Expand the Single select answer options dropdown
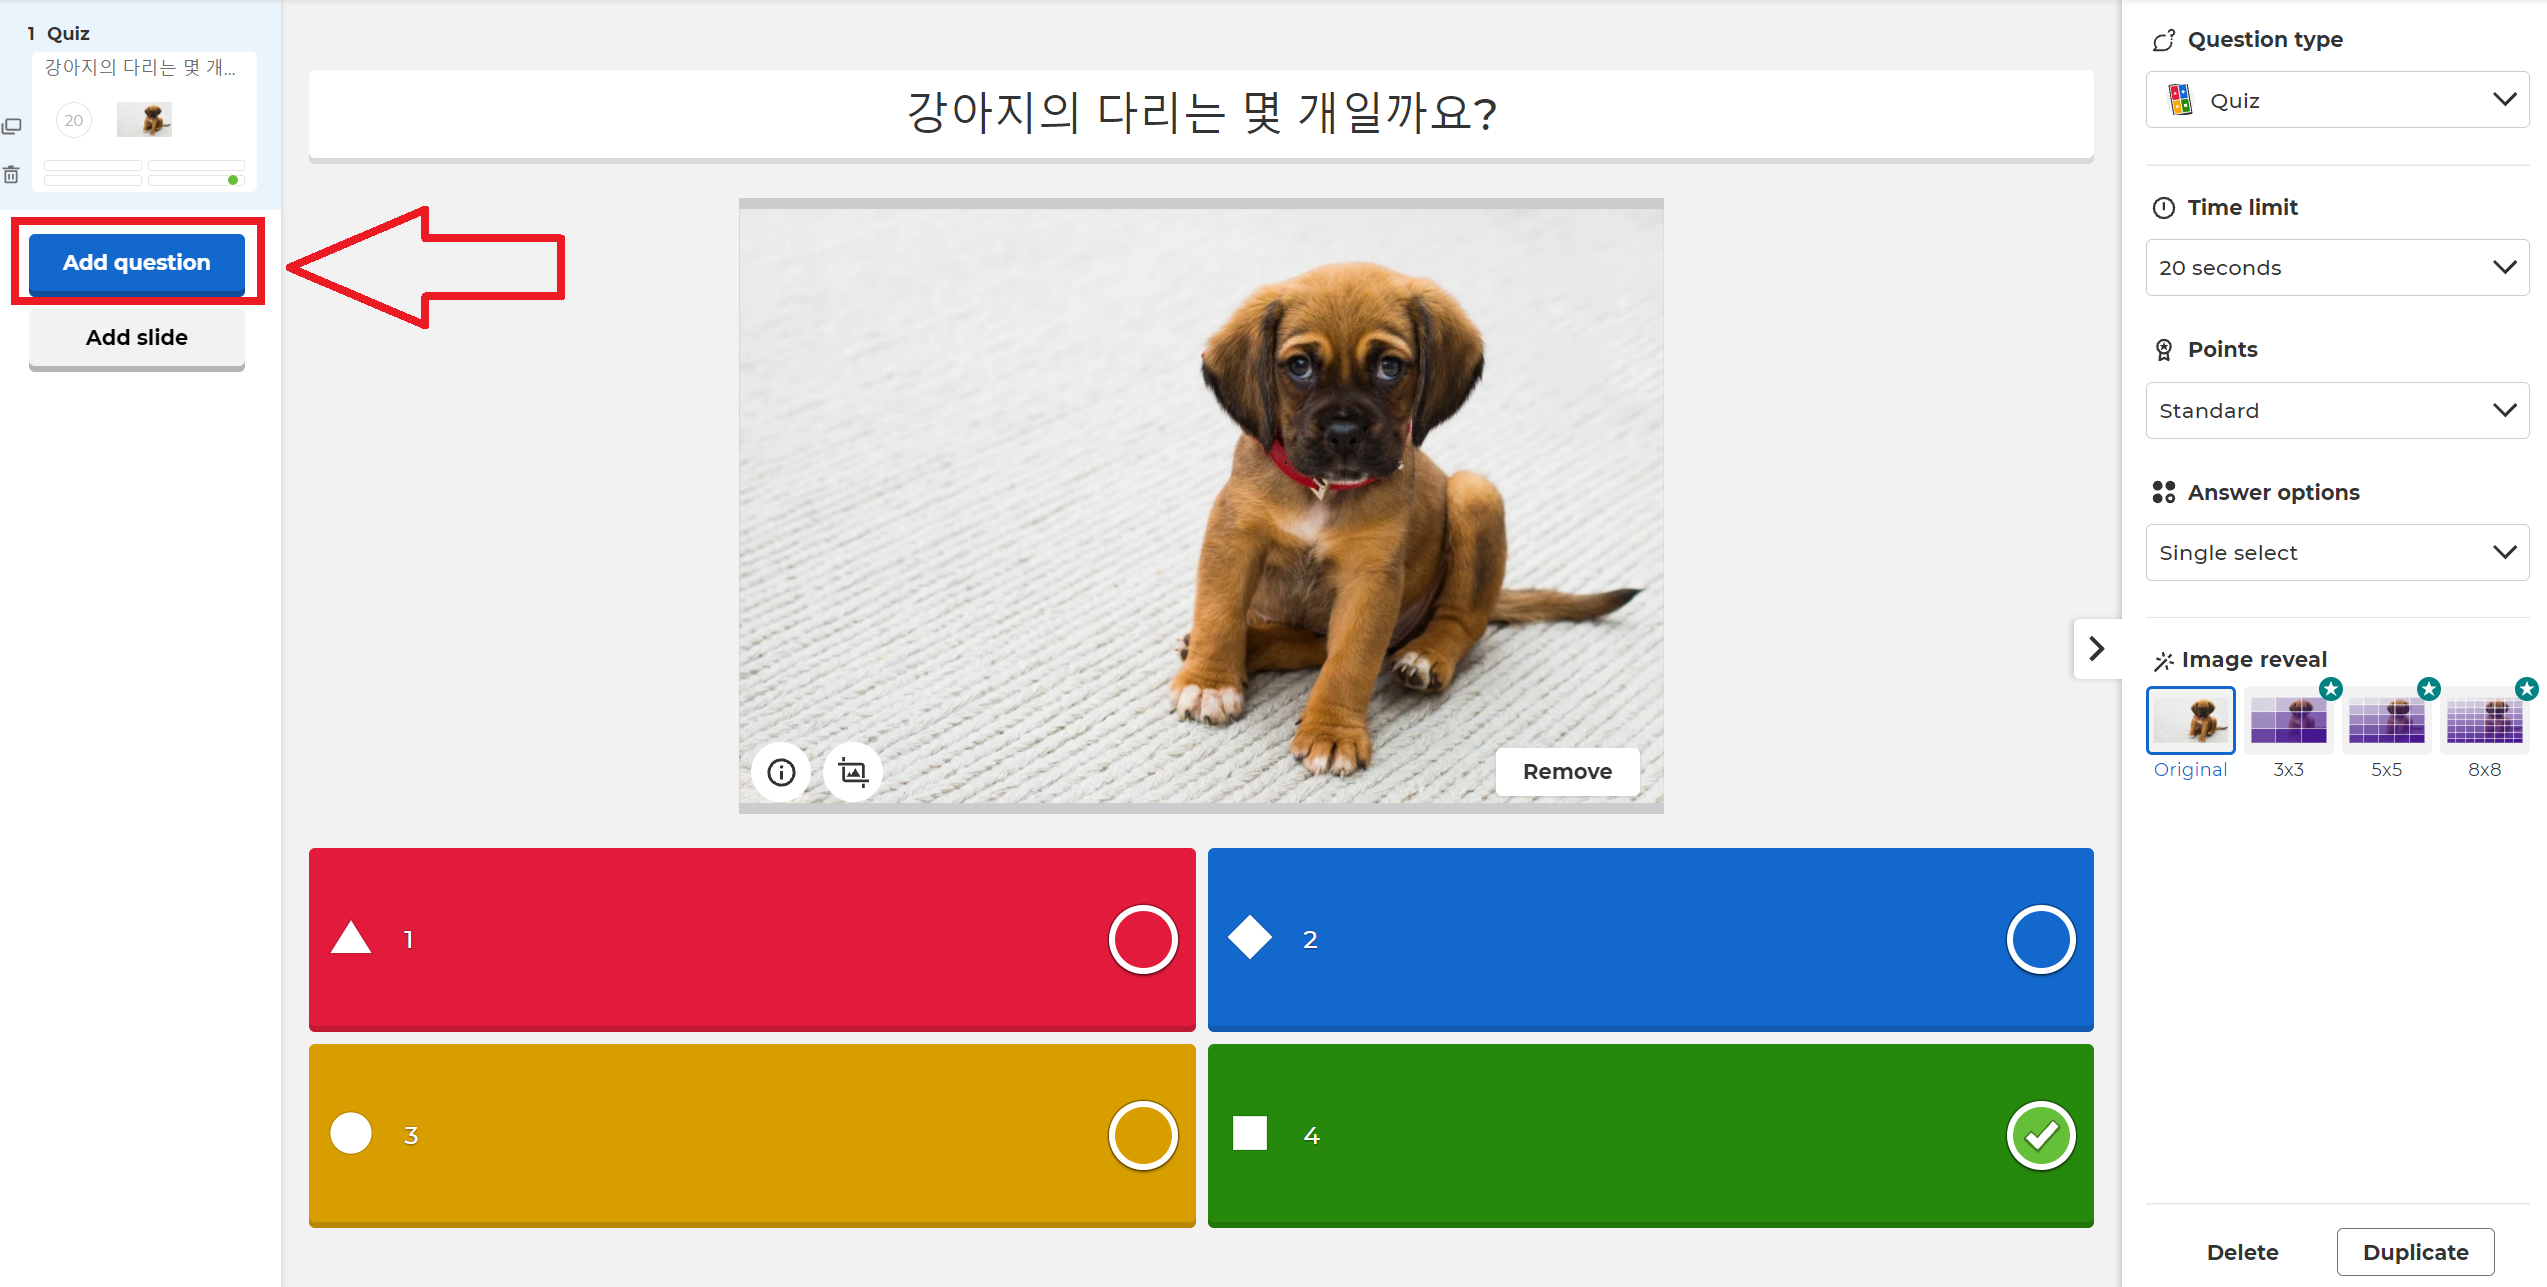The image size is (2547, 1287). tap(2336, 552)
